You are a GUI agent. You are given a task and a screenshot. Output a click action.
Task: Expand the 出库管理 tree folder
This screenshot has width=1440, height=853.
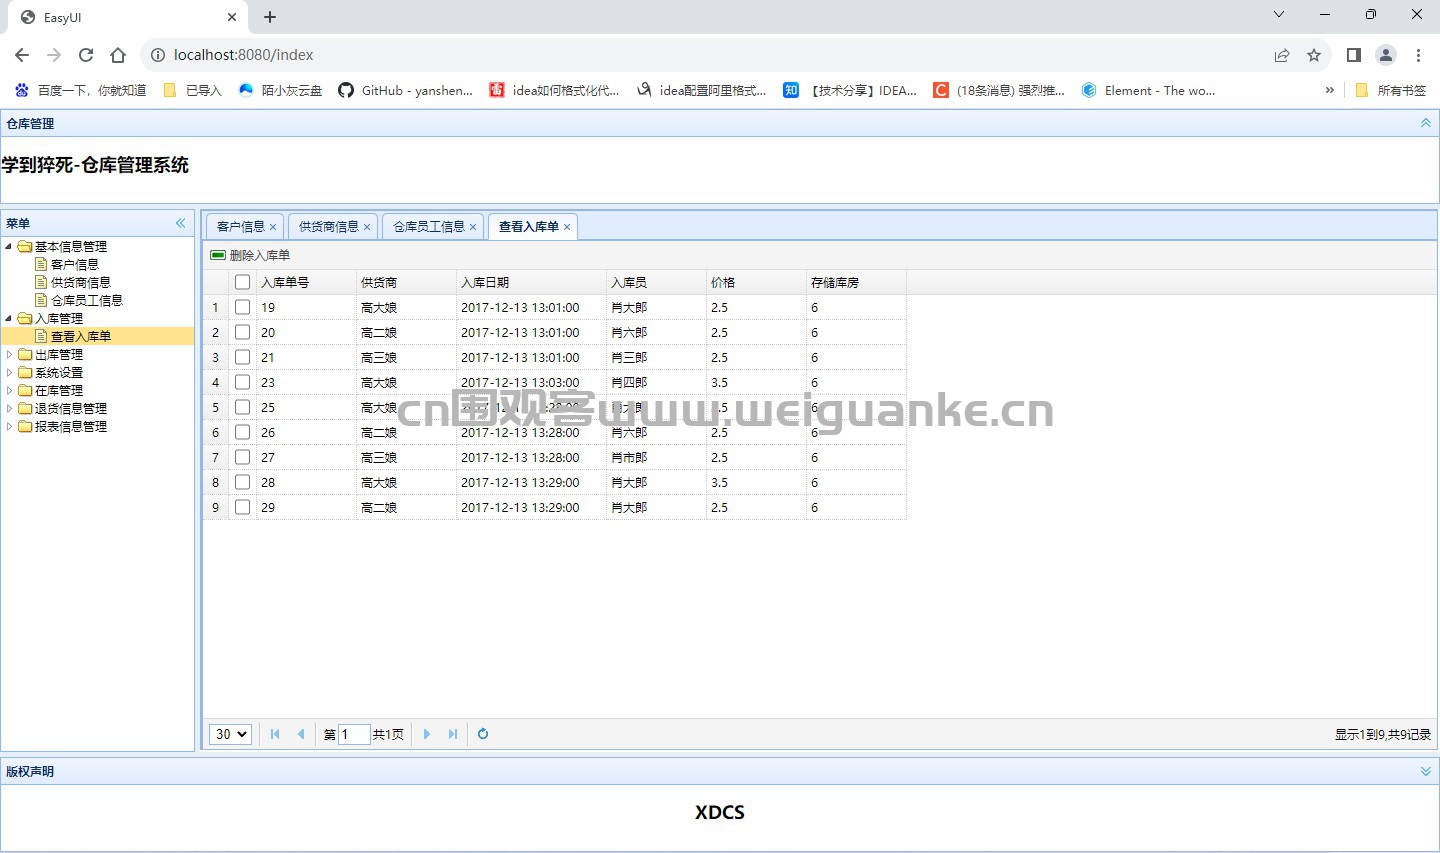pos(10,354)
